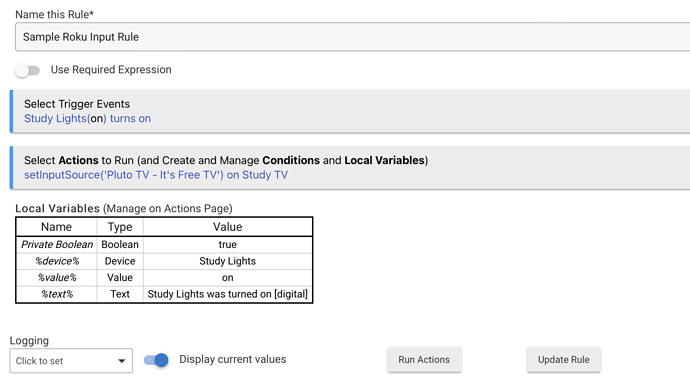This screenshot has height=389, width=690.
Task: Toggle Use Required Expression switch
Action: pos(27,70)
